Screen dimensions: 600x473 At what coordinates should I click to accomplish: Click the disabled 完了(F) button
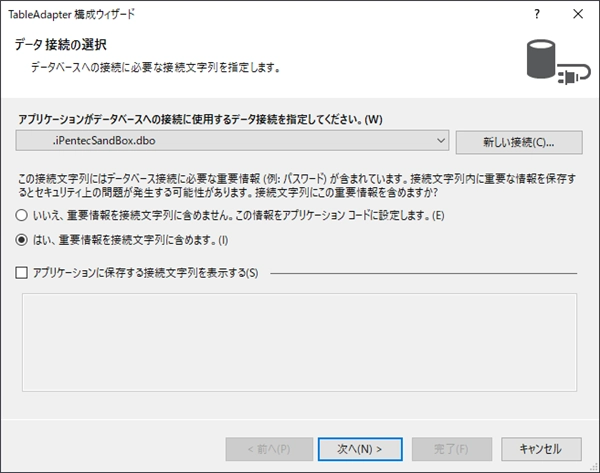[452, 449]
